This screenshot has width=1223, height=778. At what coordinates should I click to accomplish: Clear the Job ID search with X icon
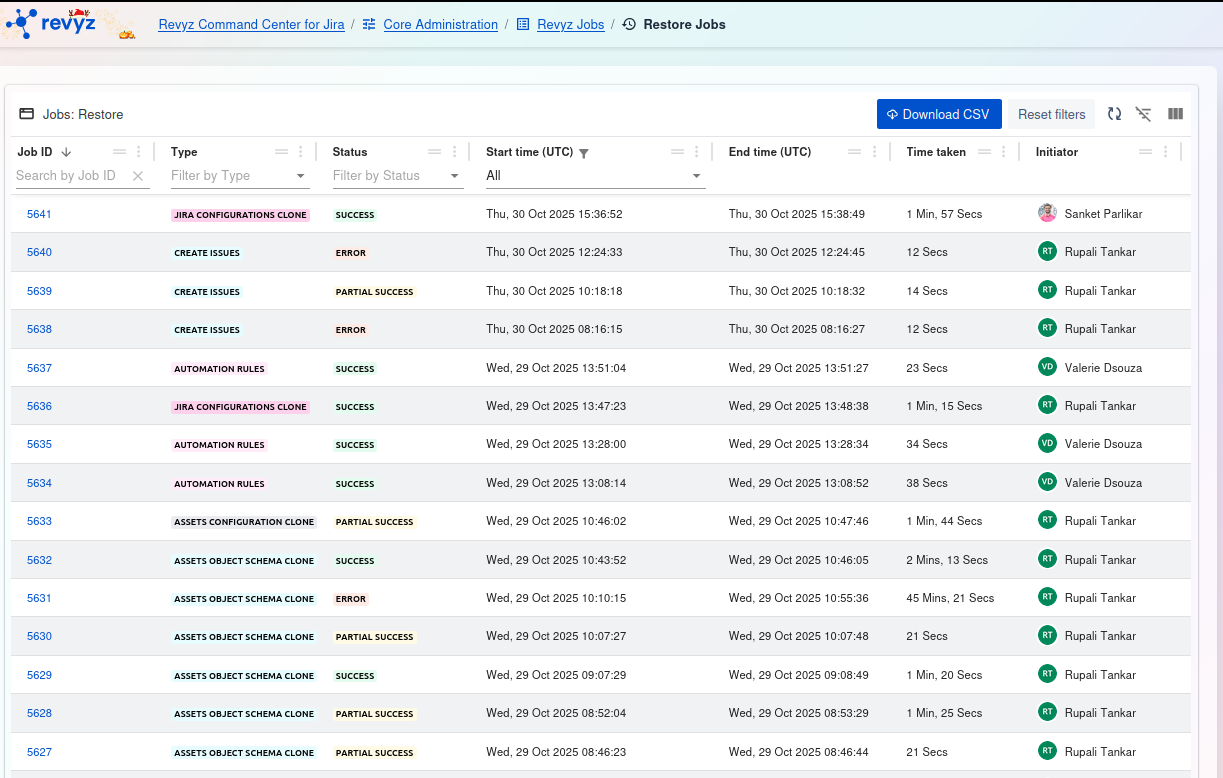click(x=138, y=176)
